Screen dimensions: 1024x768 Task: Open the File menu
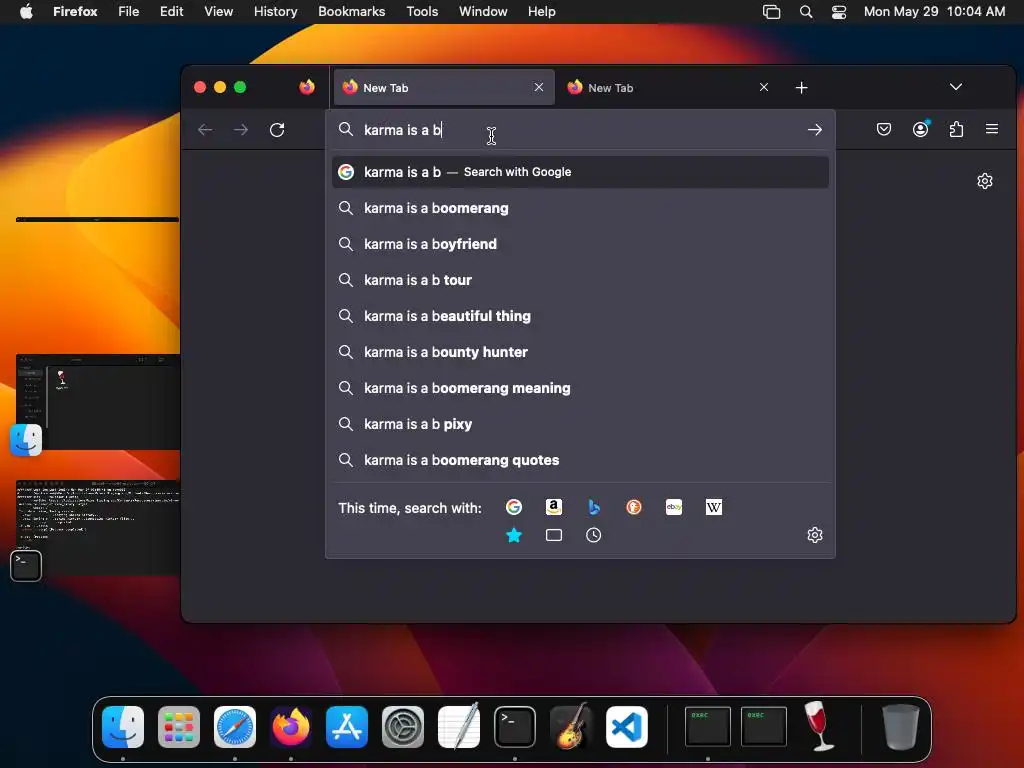click(129, 12)
